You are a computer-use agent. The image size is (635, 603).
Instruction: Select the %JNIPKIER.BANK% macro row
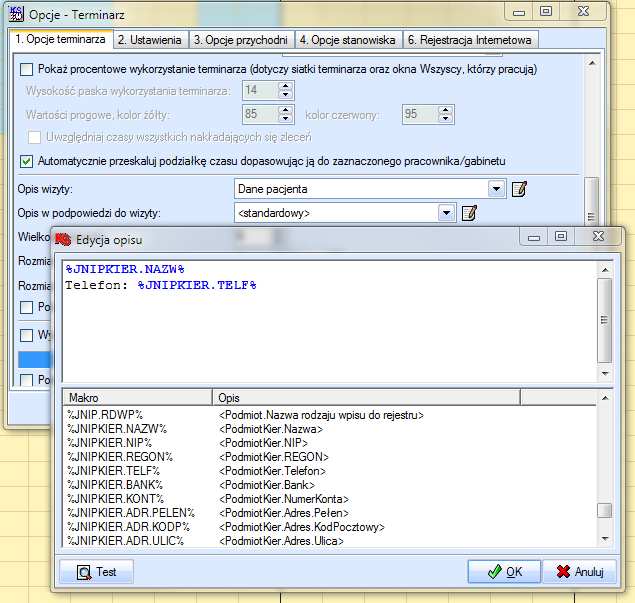point(330,485)
